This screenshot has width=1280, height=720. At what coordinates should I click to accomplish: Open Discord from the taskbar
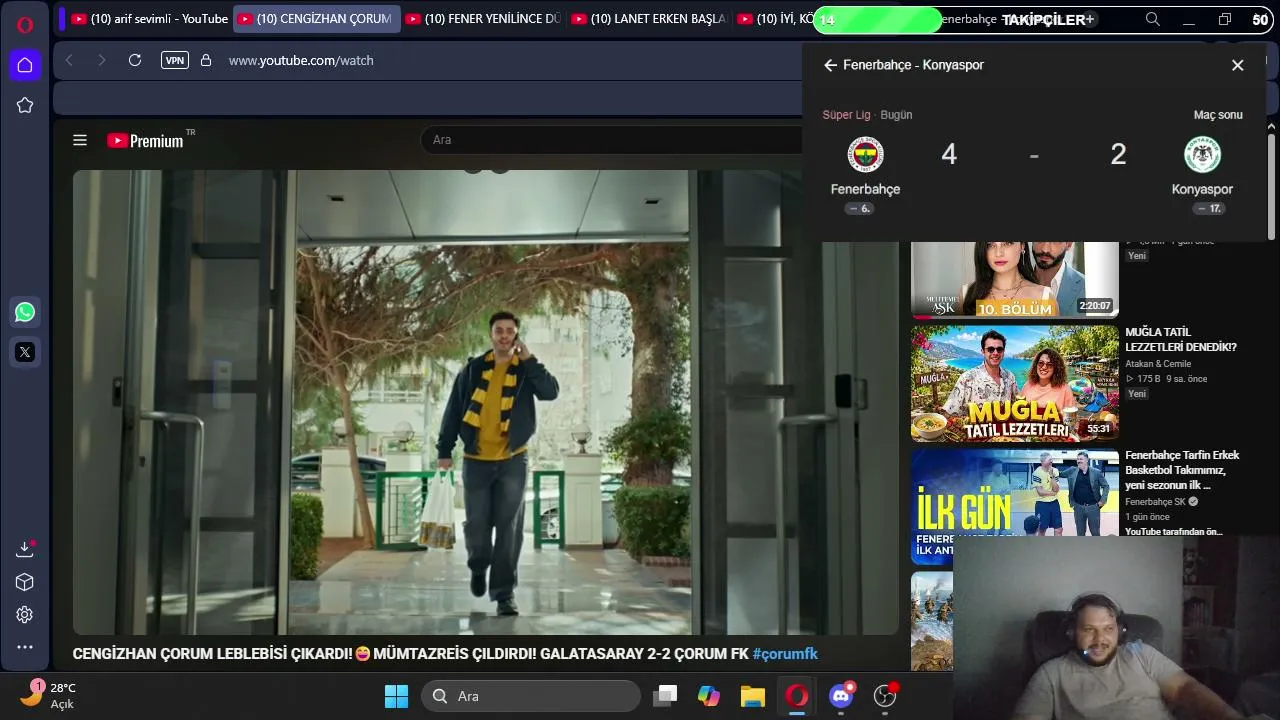[841, 696]
